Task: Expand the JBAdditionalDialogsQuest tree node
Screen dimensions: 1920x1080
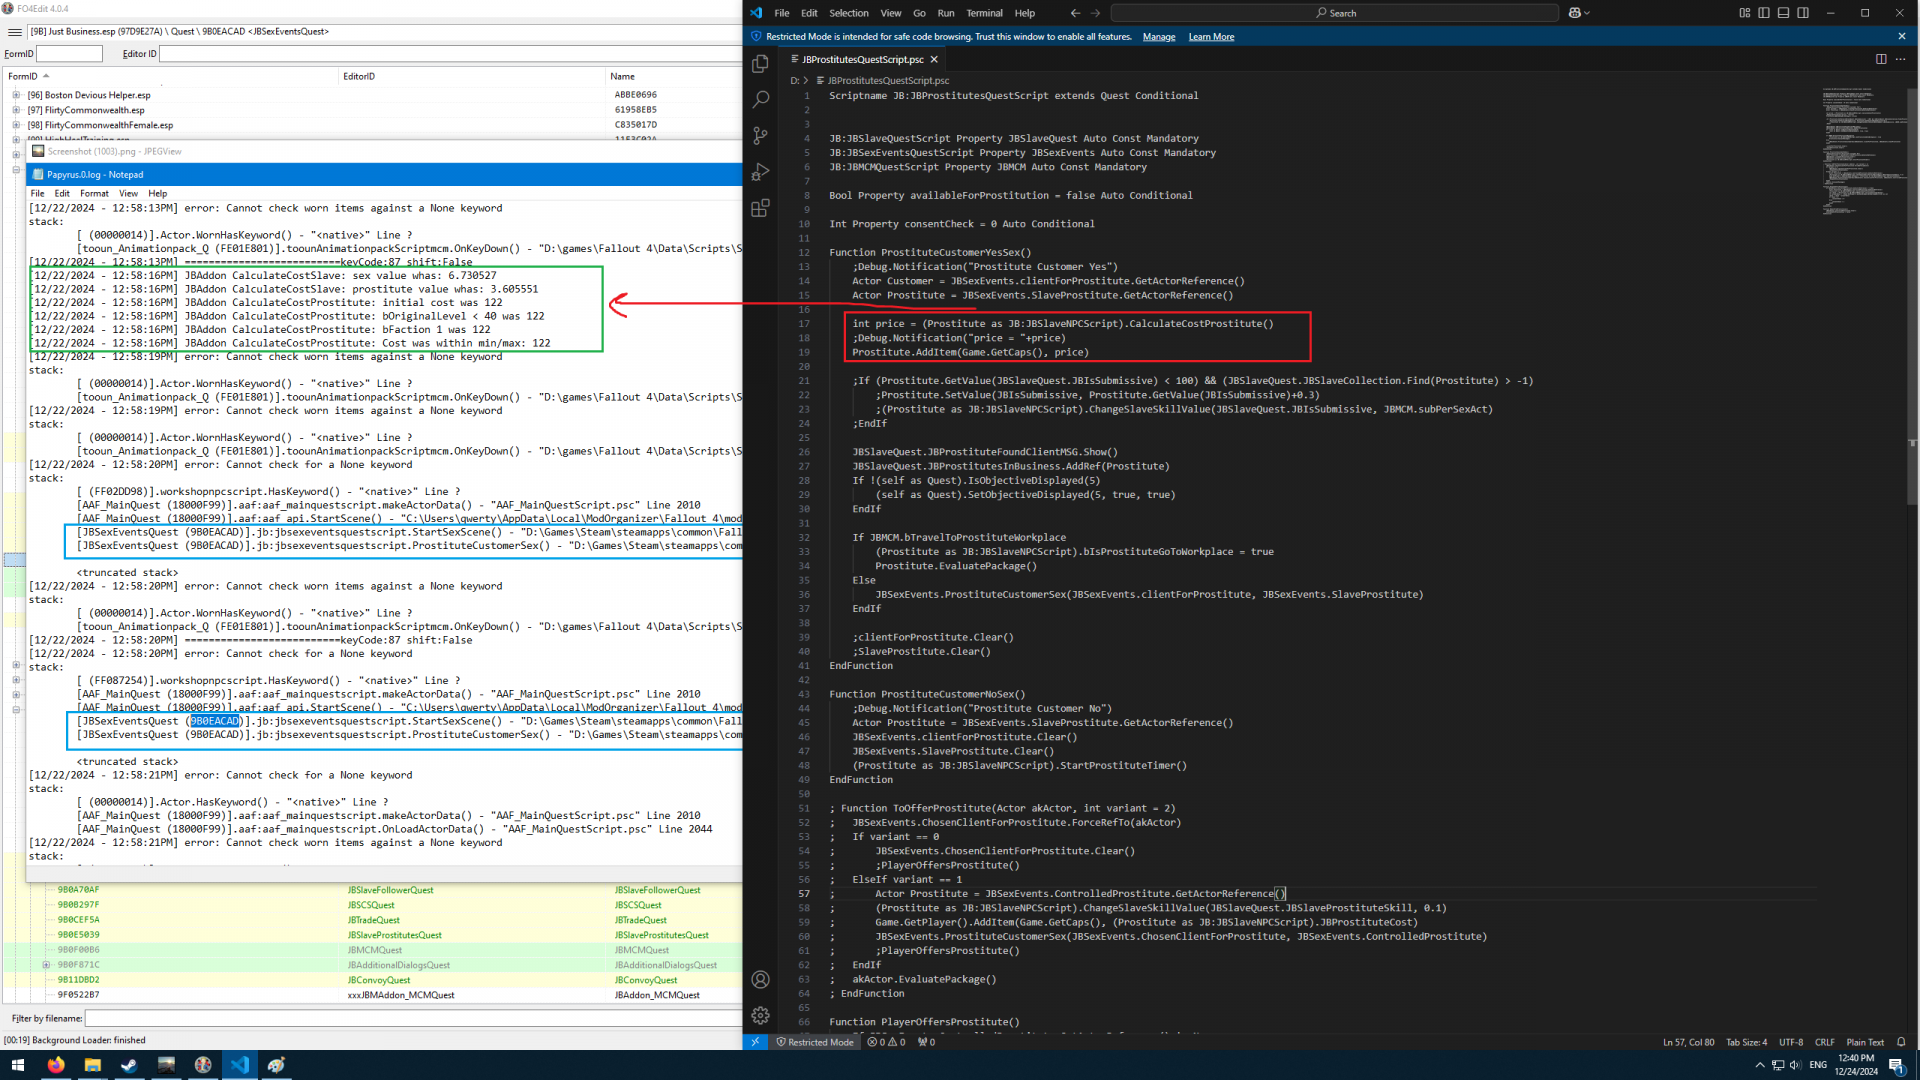Action: (46, 965)
